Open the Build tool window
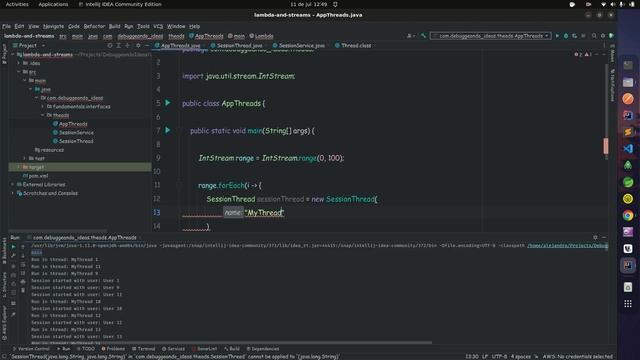 tap(232, 349)
